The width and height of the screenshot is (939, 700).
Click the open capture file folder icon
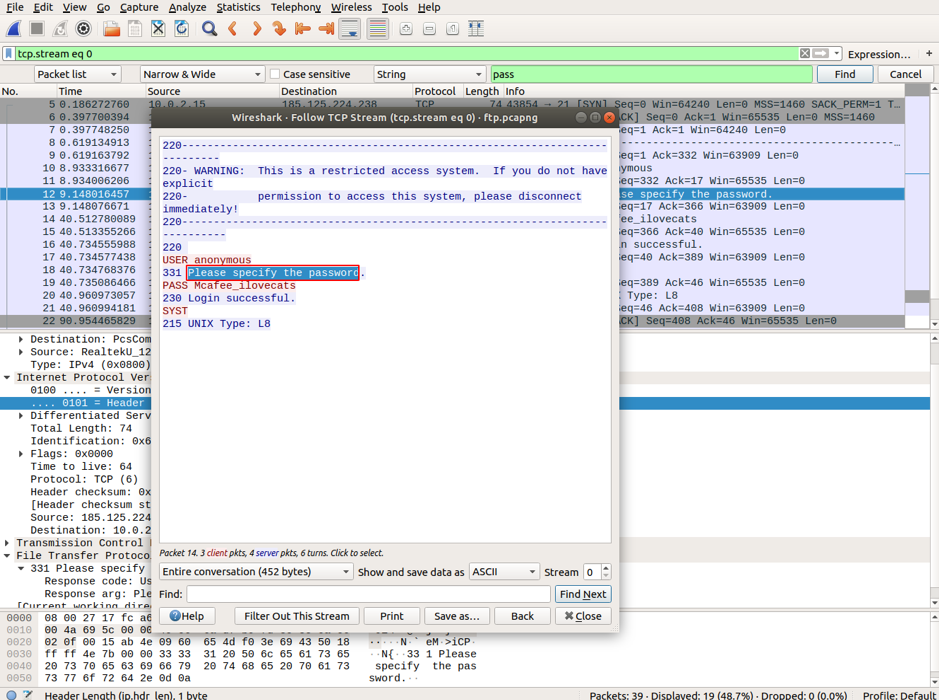111,29
